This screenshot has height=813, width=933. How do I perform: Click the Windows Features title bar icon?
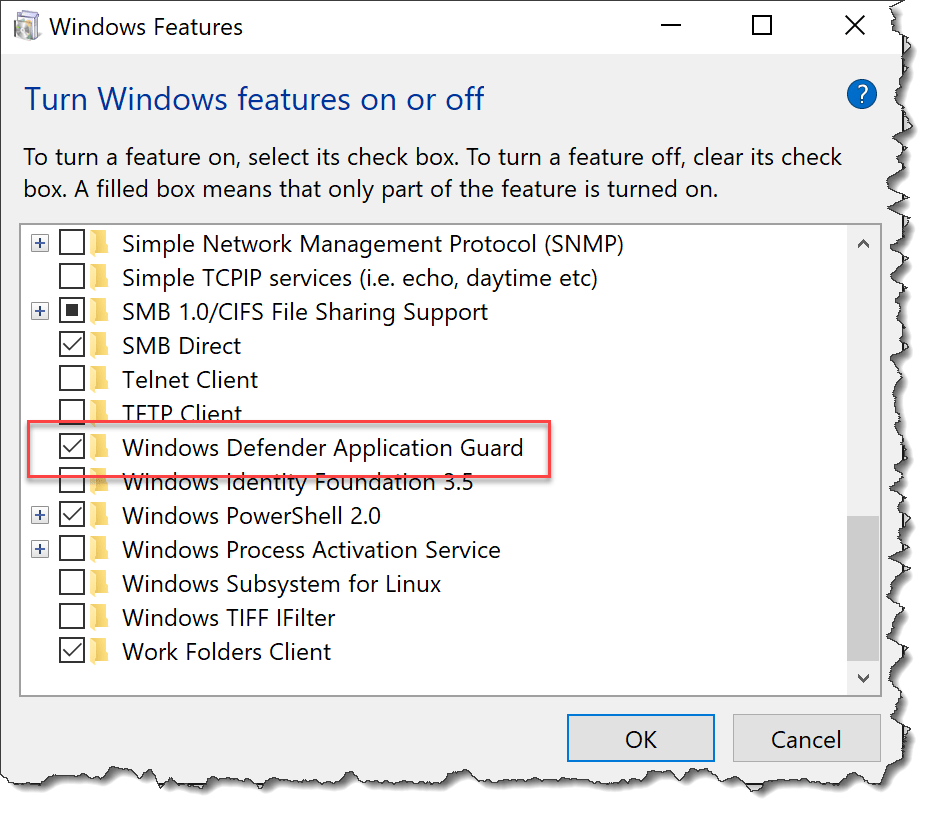click(x=27, y=25)
